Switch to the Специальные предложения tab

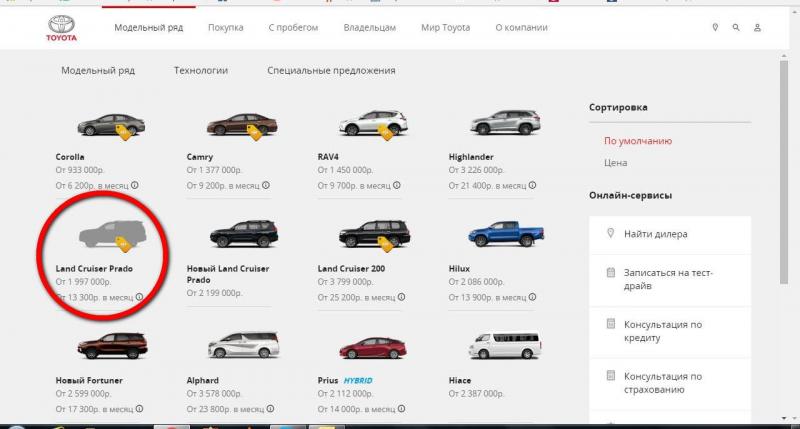(331, 70)
